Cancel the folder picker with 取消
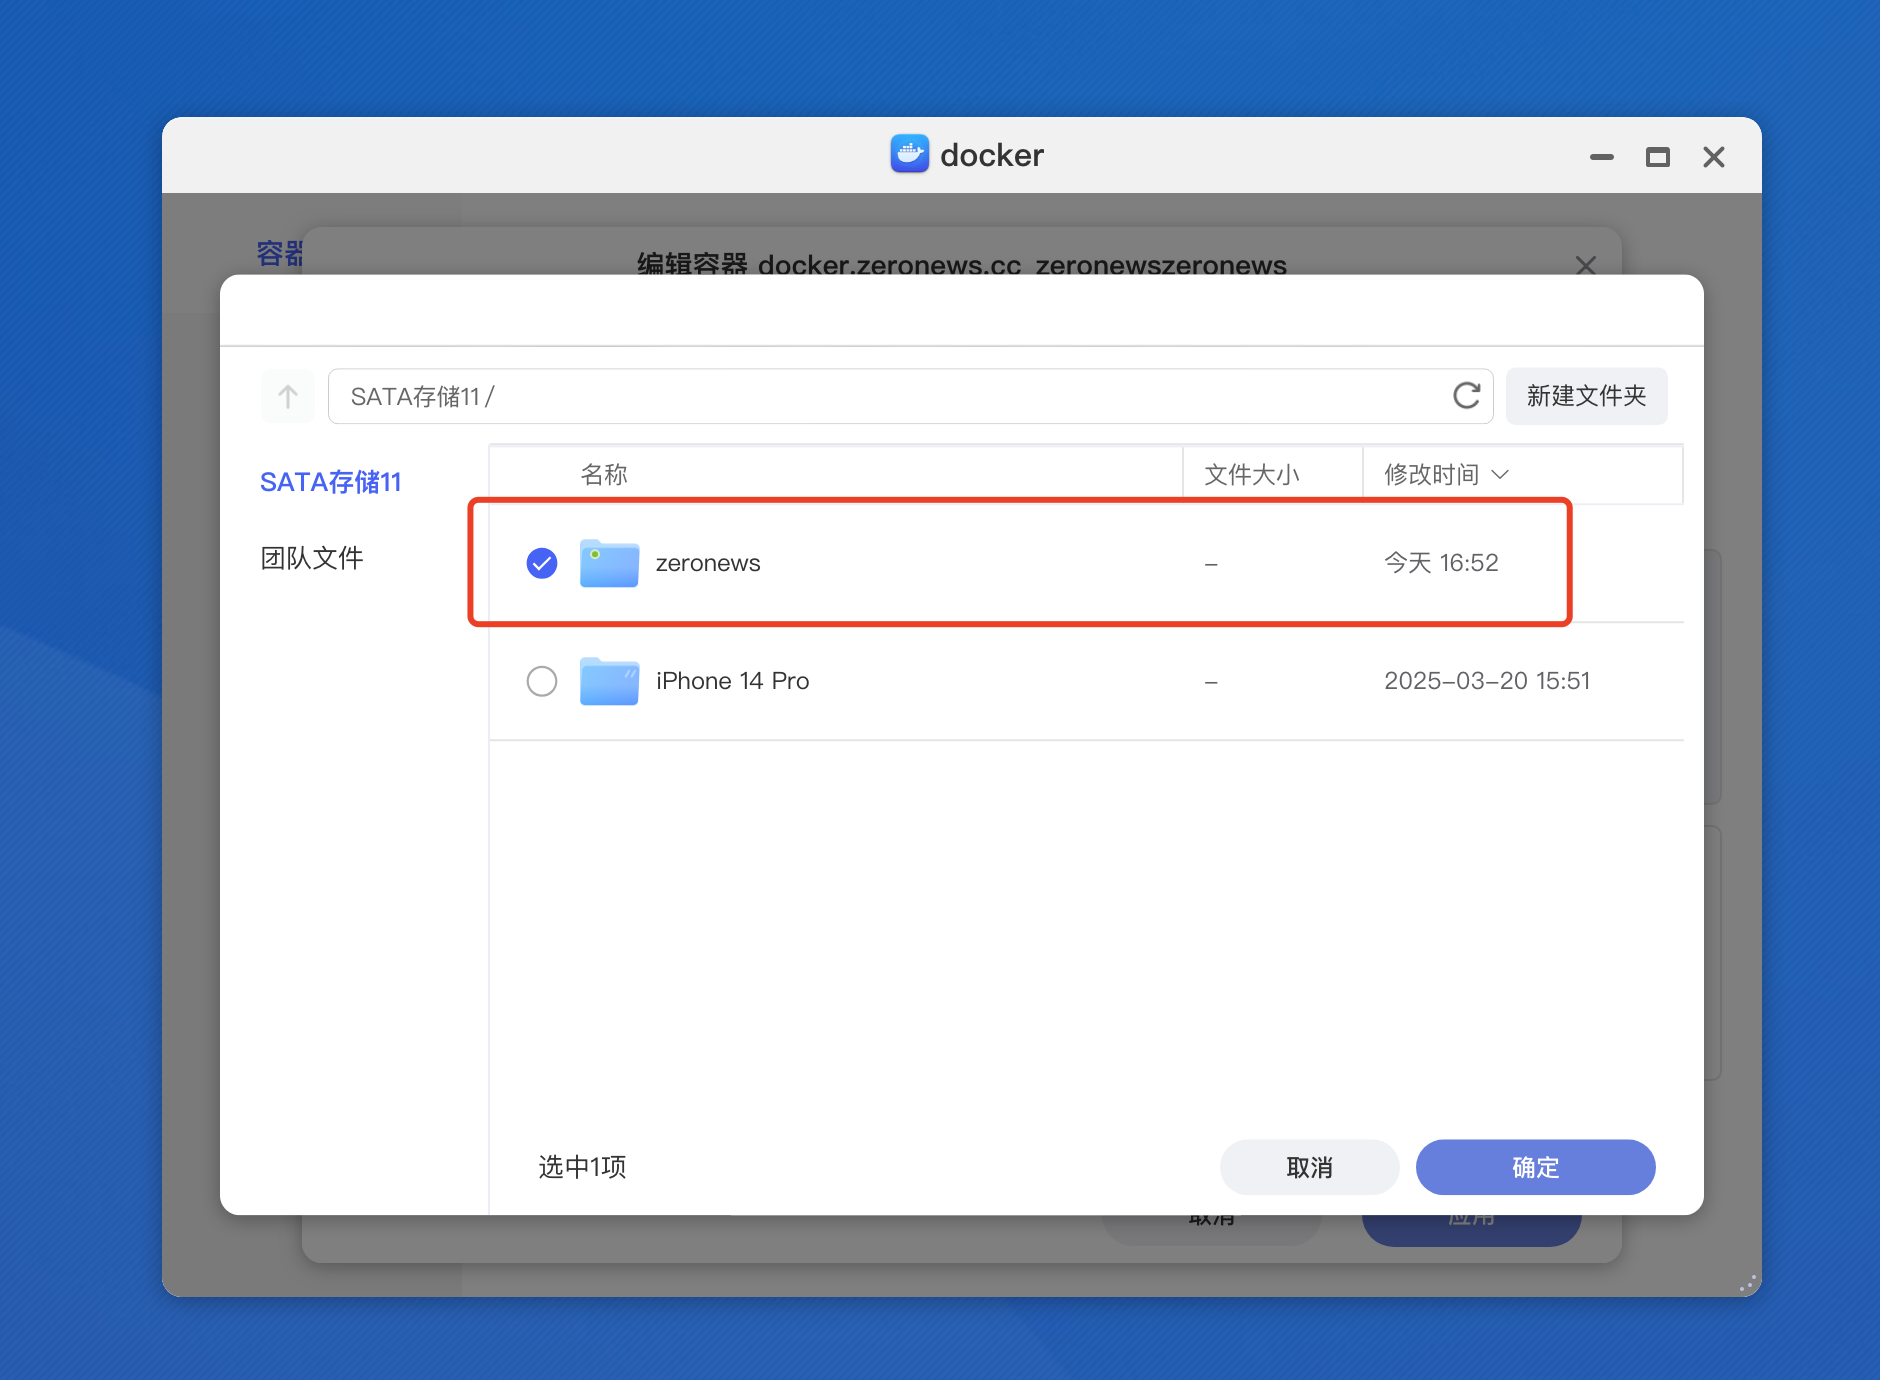The image size is (1880, 1380). click(1309, 1167)
